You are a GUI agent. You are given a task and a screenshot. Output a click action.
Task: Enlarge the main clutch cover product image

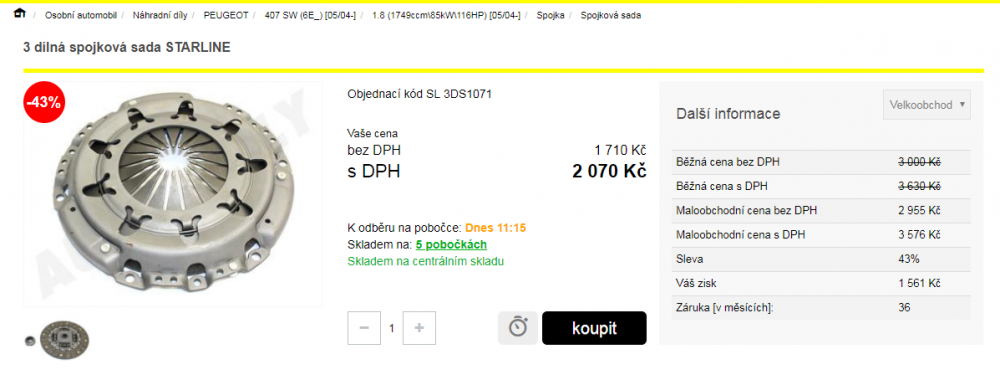(173, 194)
